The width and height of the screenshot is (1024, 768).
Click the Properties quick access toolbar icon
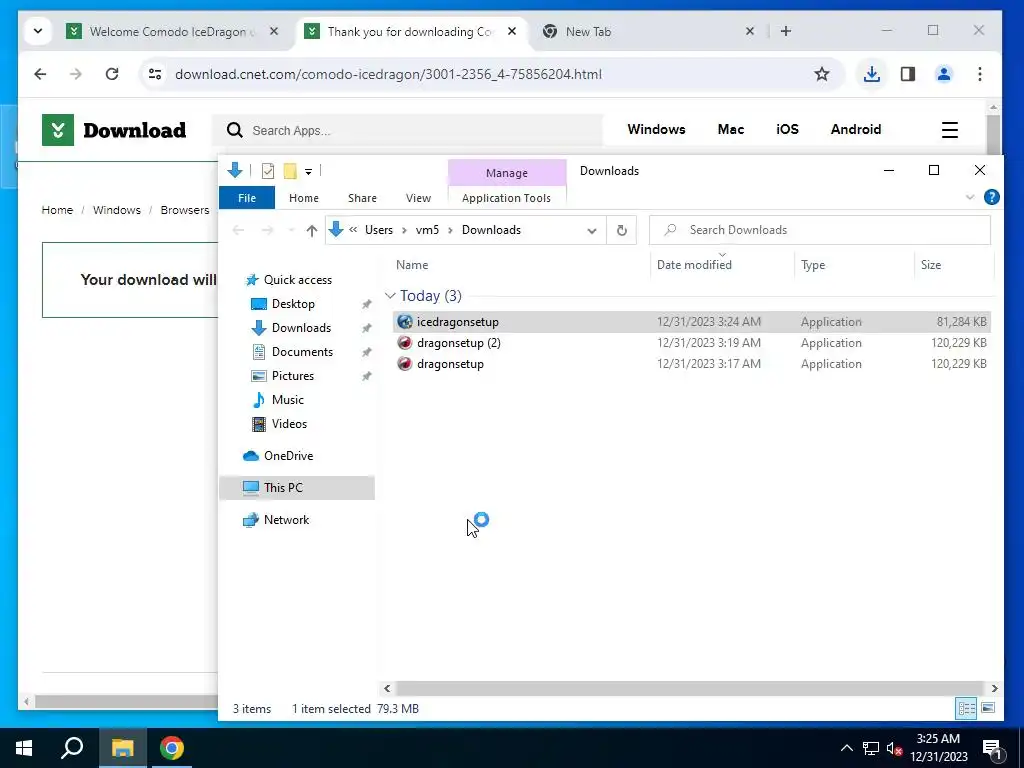tap(268, 171)
